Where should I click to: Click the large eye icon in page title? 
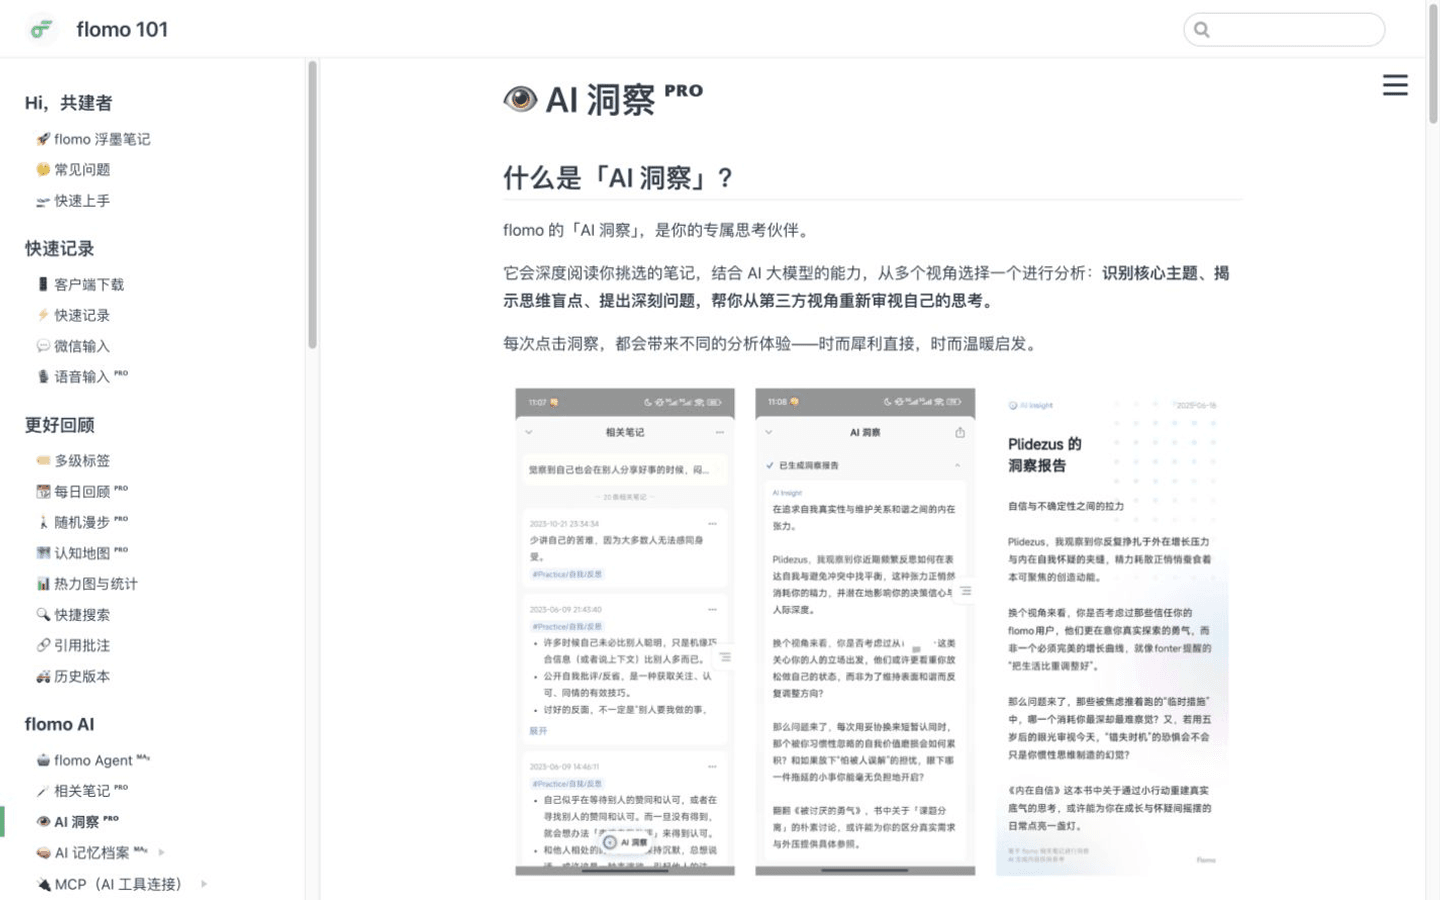pos(520,98)
